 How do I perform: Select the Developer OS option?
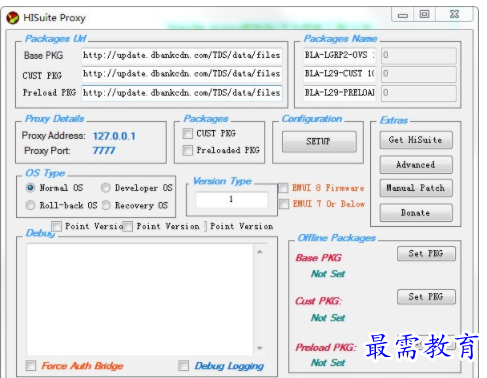[106, 188]
